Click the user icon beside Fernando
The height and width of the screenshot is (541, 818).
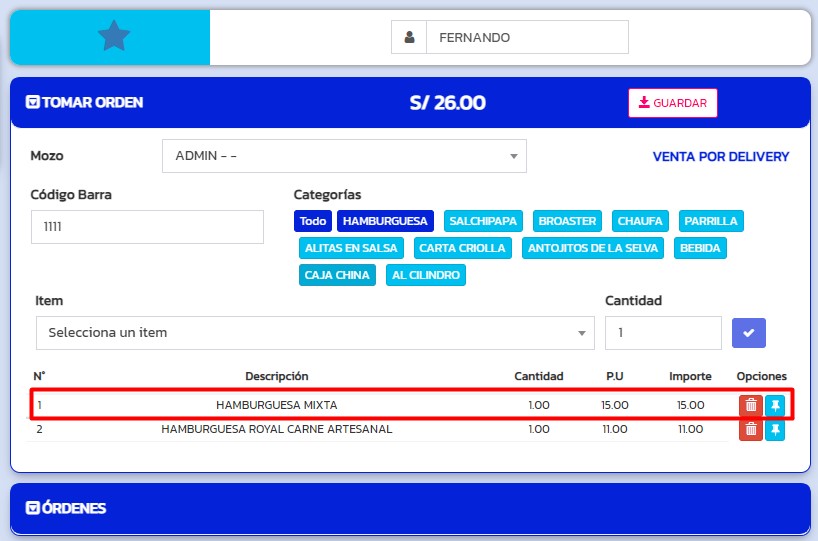coord(409,38)
